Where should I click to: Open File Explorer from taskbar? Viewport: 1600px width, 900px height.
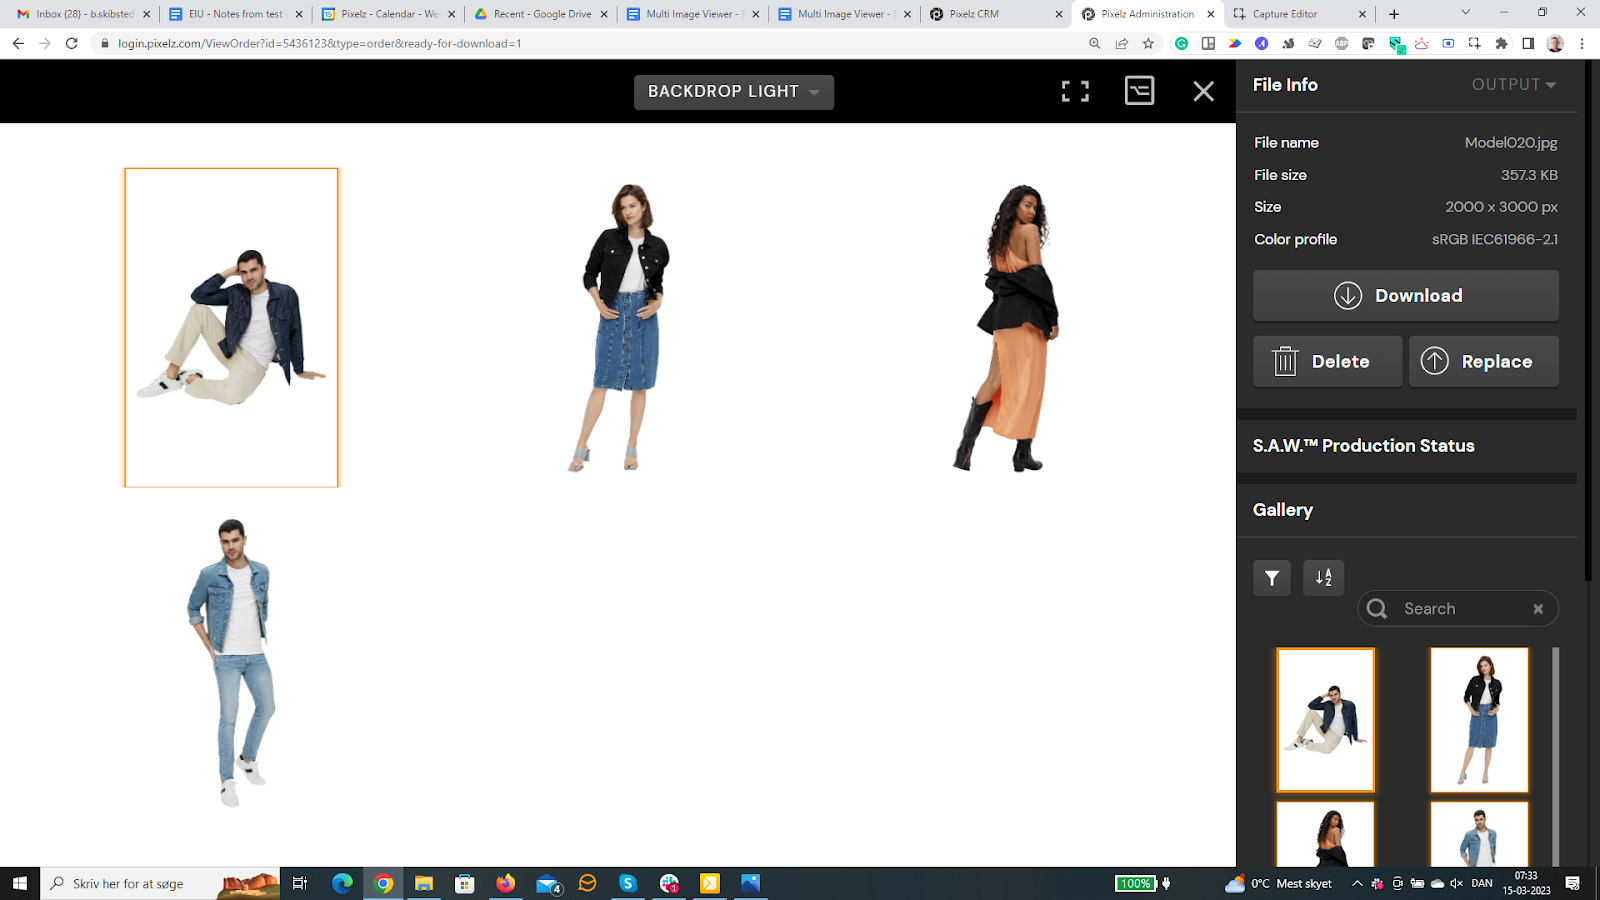(424, 883)
